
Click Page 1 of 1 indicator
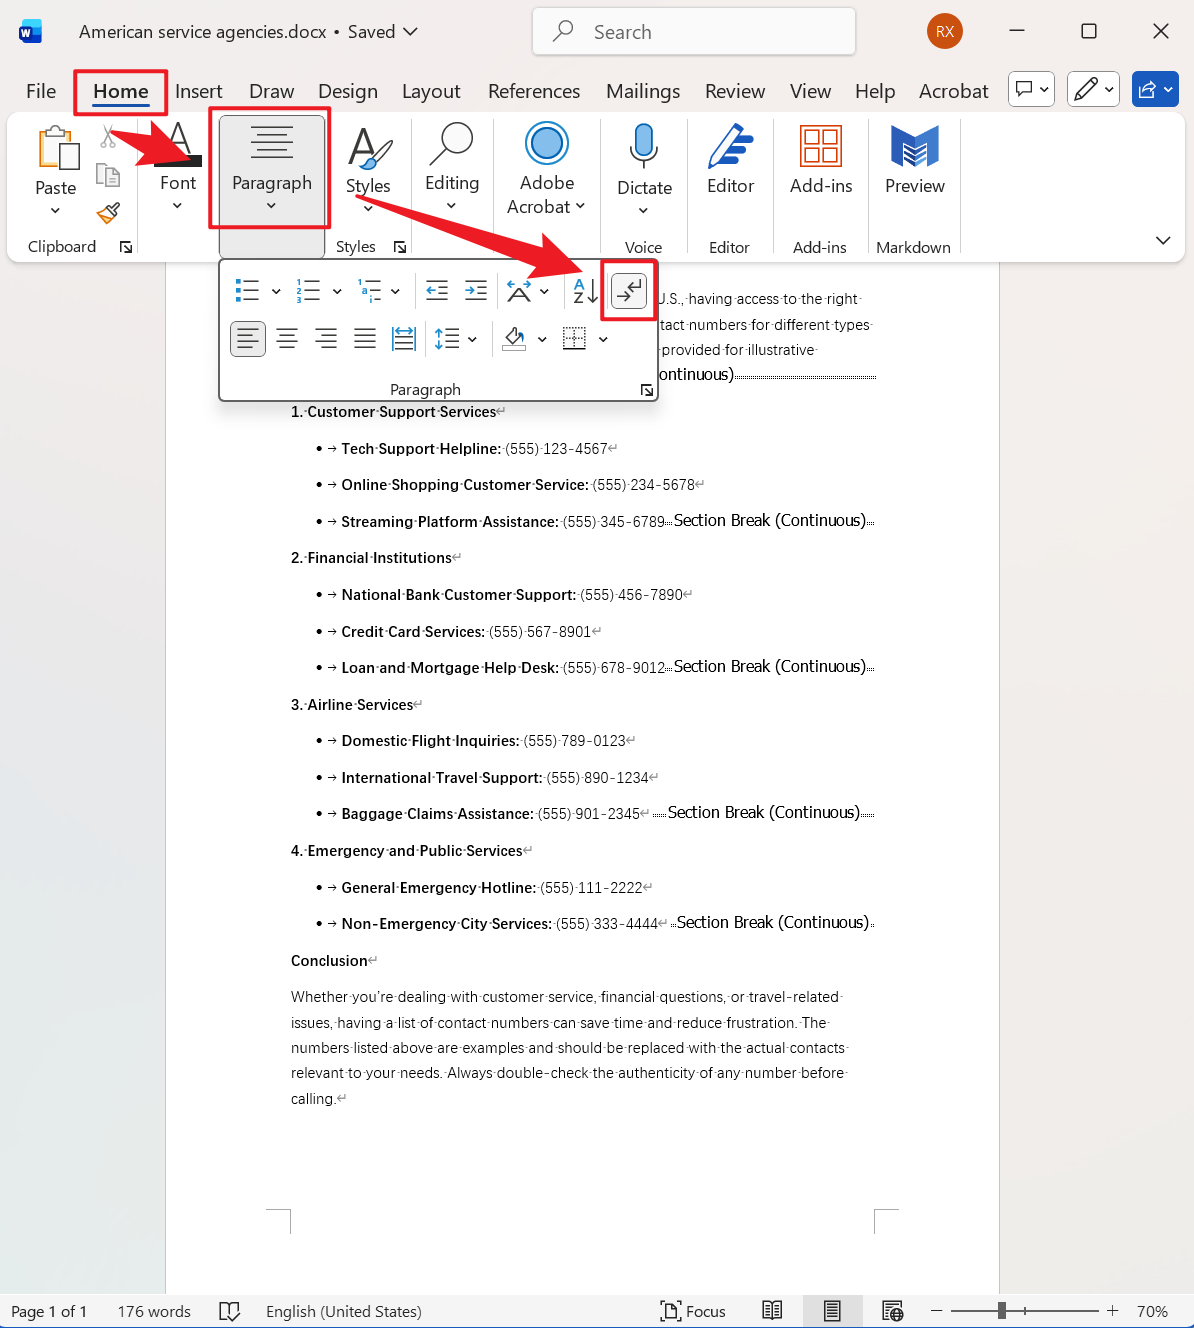click(x=48, y=1311)
